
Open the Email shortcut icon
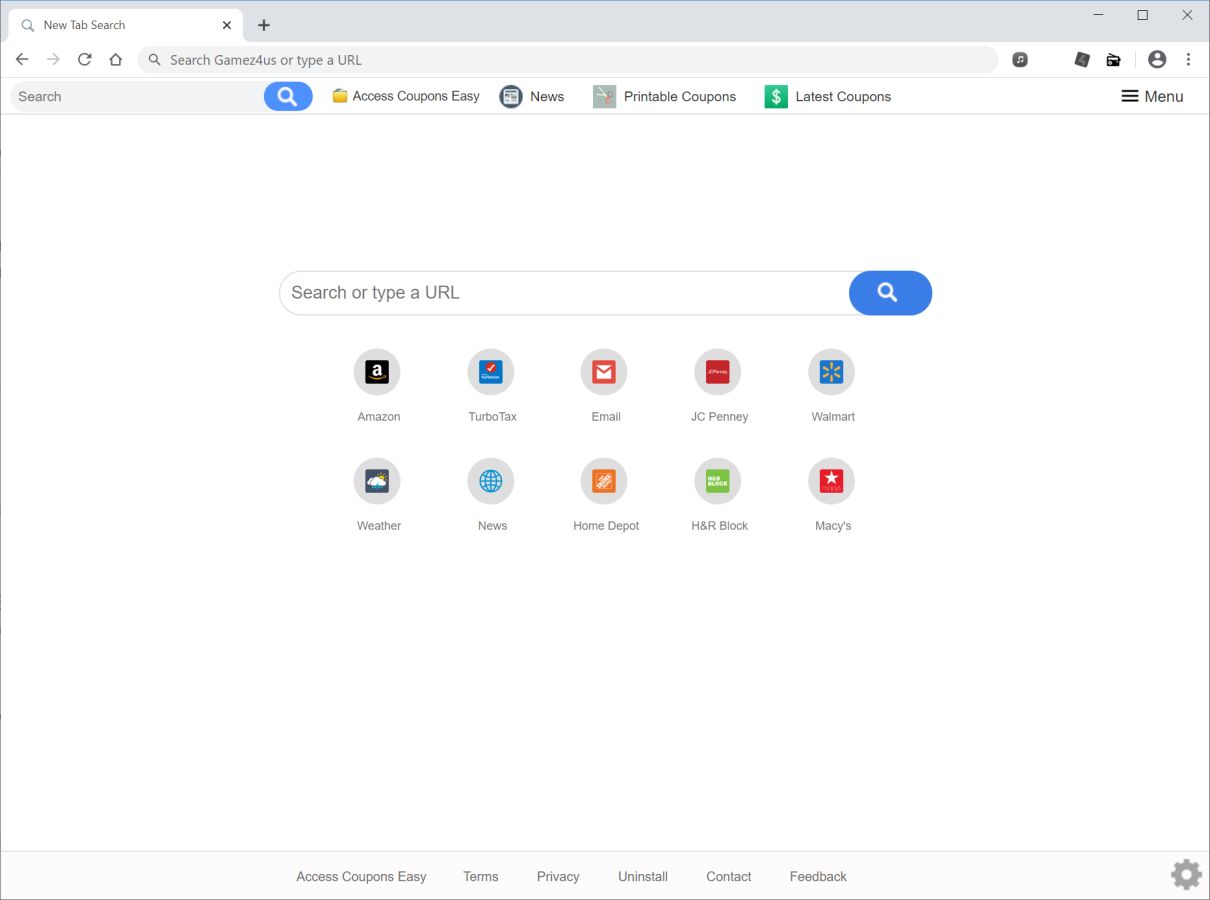click(x=604, y=372)
